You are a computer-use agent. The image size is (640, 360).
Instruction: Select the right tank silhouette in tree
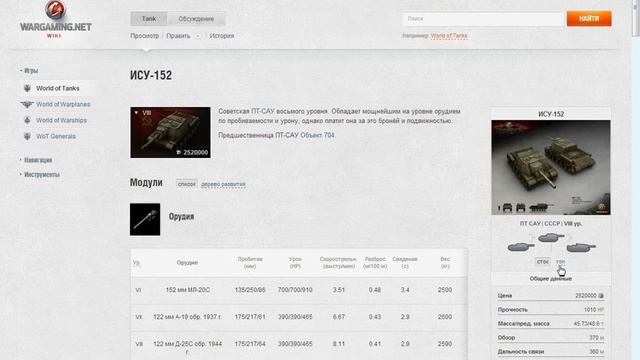(581, 247)
